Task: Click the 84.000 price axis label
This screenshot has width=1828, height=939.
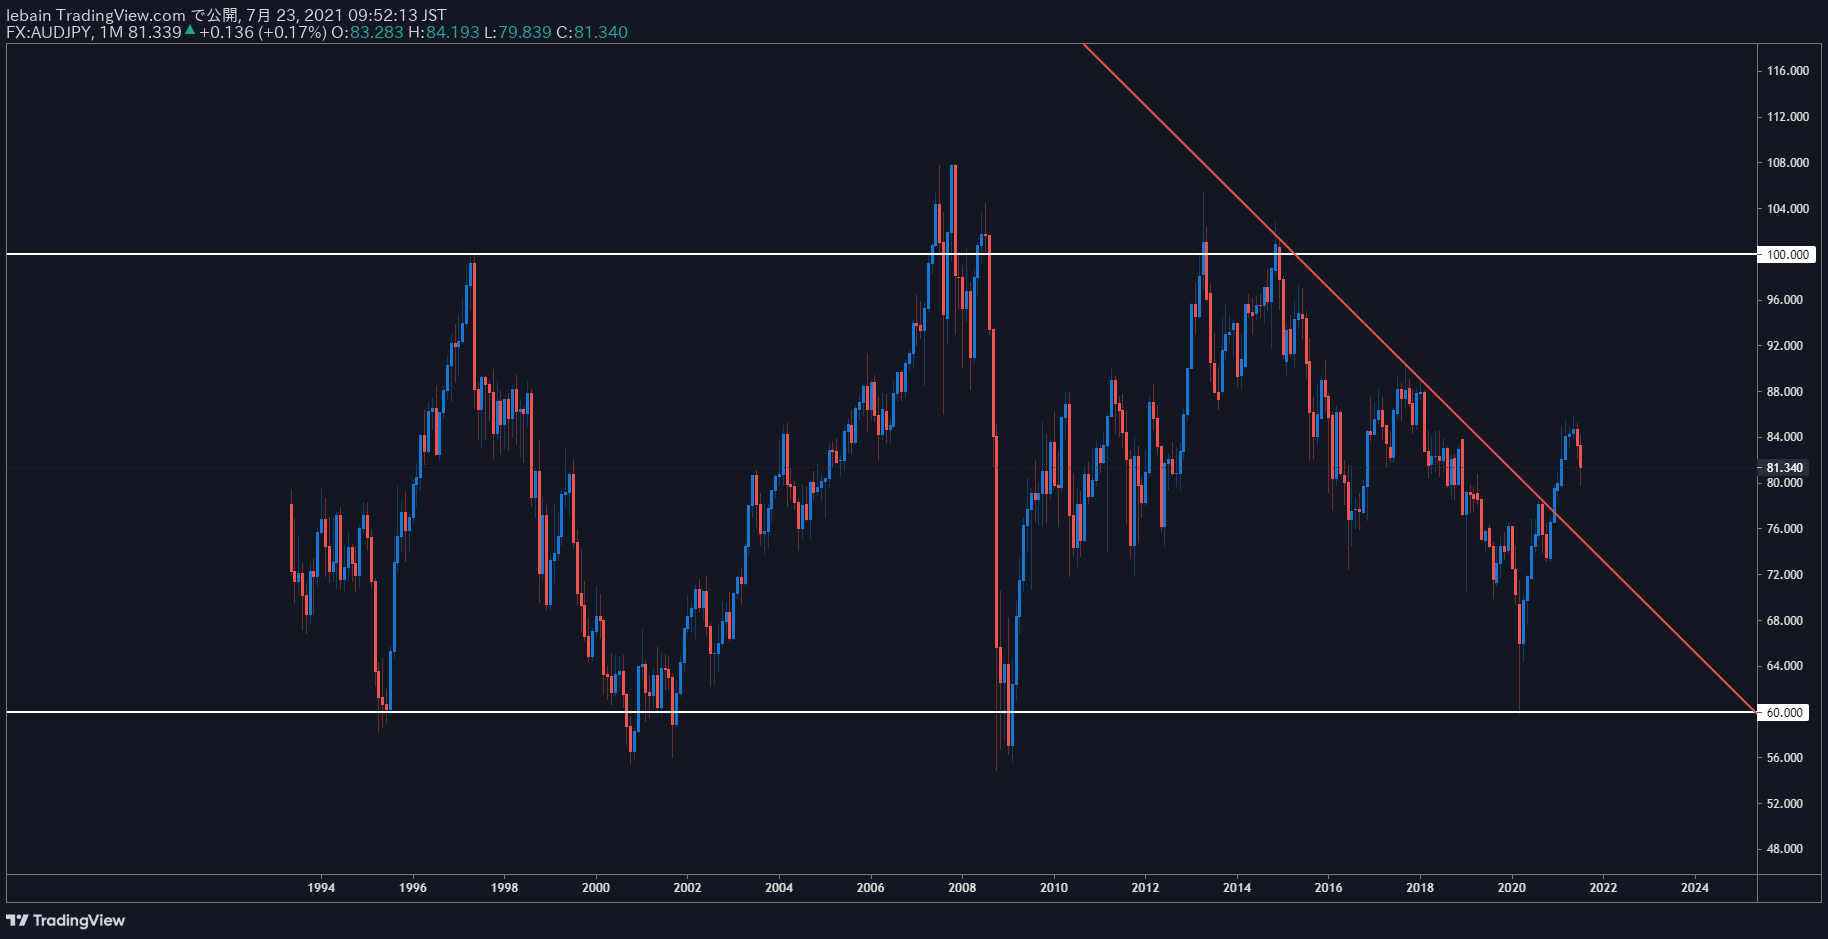Action: (x=1784, y=437)
